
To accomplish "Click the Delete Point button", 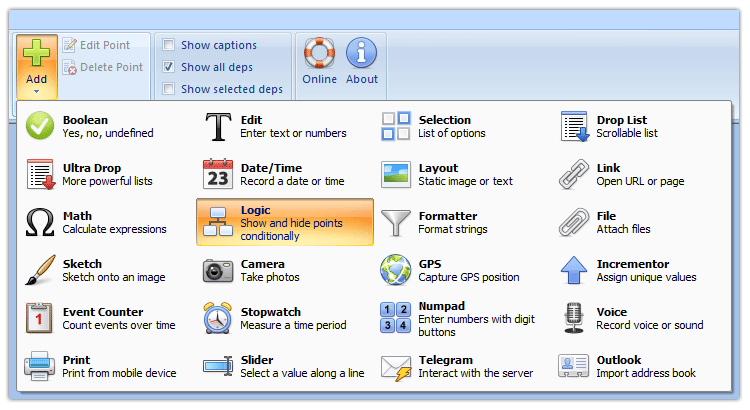I will pyautogui.click(x=103, y=67).
